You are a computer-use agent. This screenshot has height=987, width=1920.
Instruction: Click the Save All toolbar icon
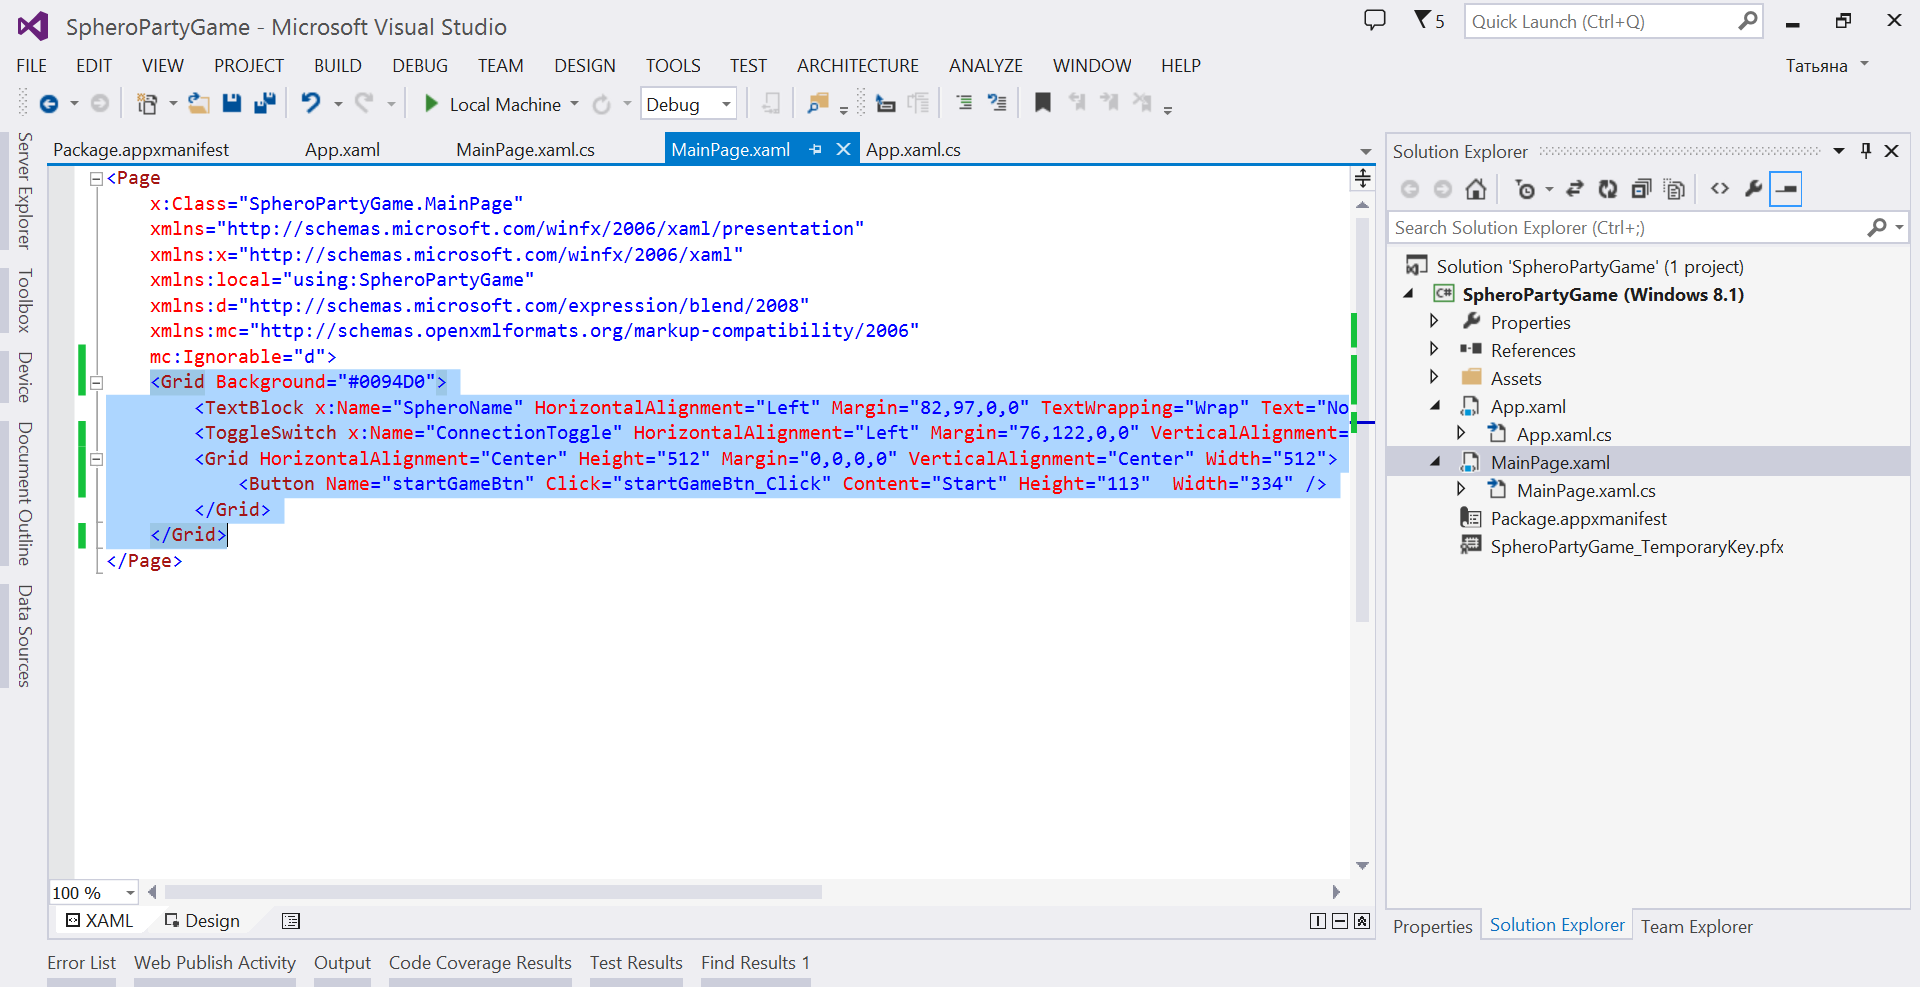point(265,103)
